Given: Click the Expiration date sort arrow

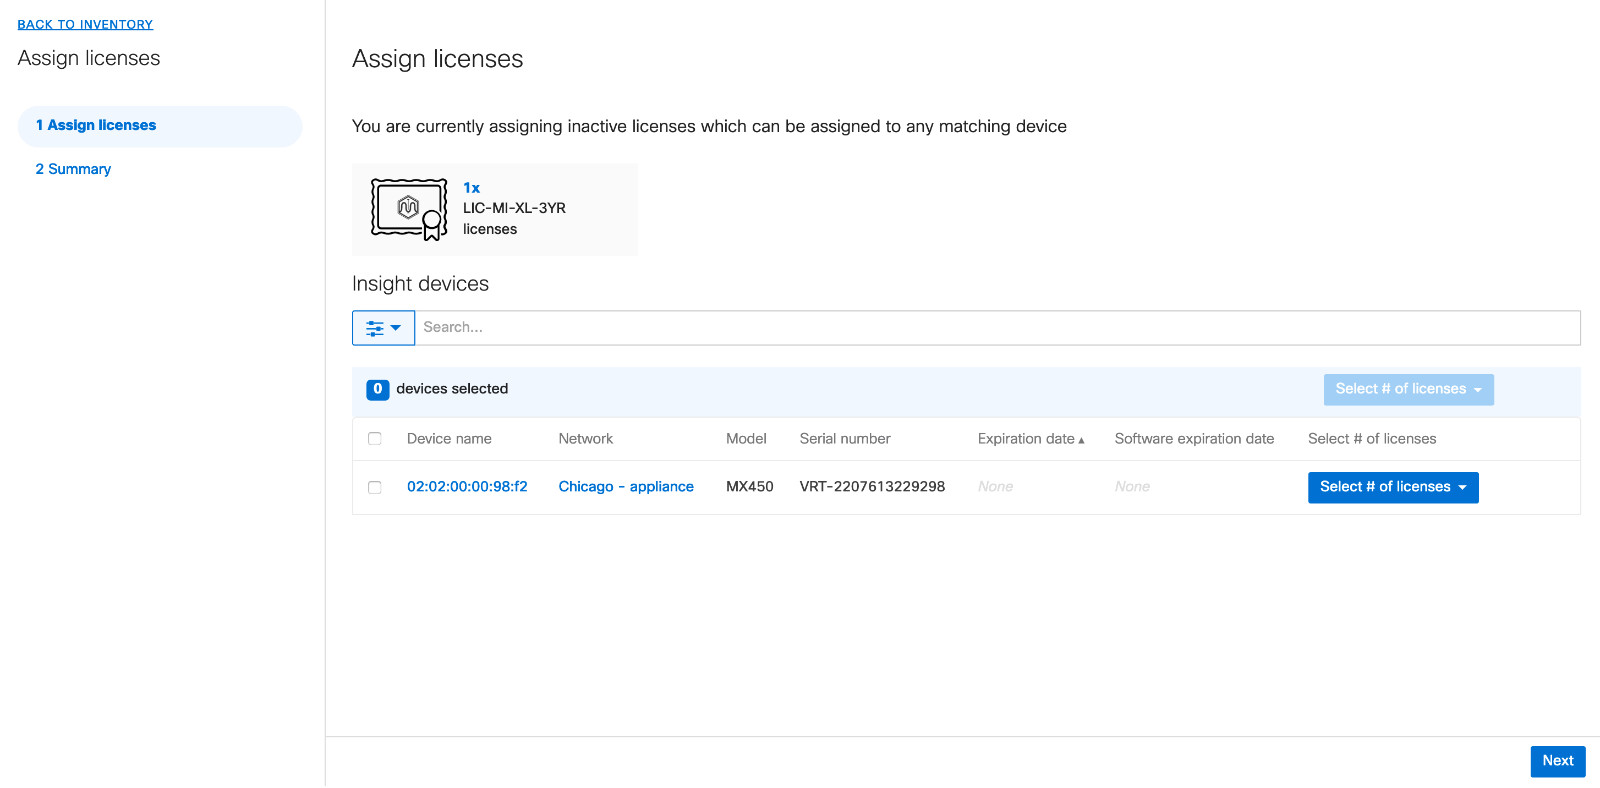Looking at the screenshot, I should (1081, 440).
